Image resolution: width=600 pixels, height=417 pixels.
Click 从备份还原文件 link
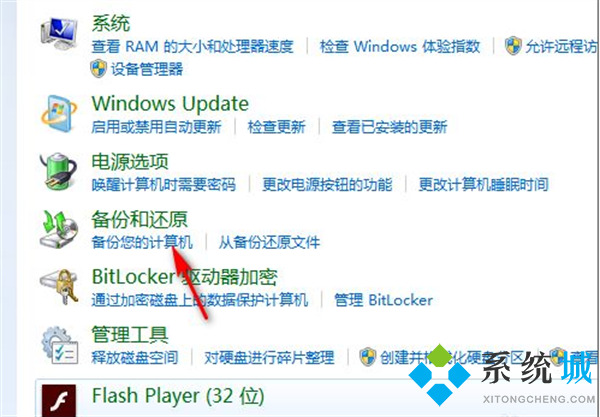pyautogui.click(x=269, y=242)
